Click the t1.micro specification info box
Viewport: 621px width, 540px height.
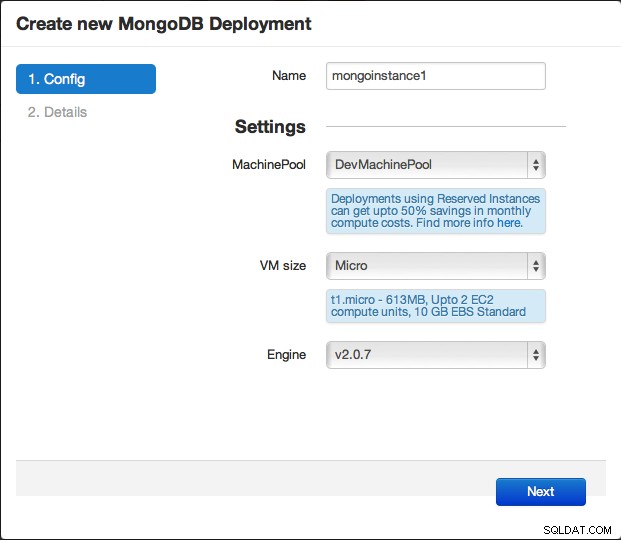point(436,306)
